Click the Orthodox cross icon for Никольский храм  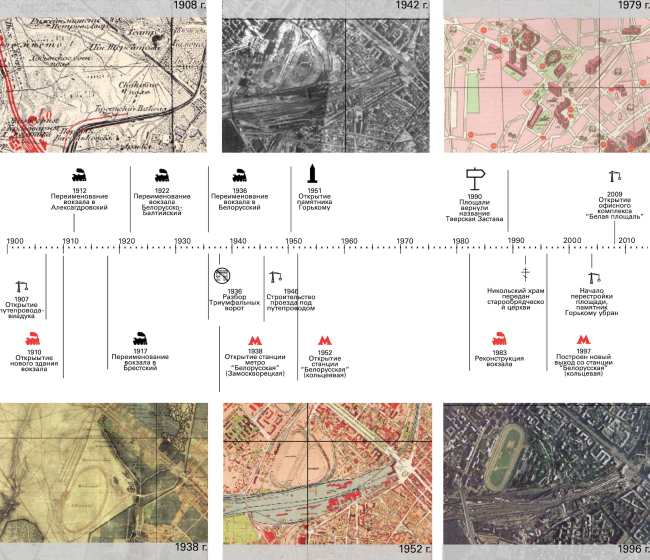(525, 276)
